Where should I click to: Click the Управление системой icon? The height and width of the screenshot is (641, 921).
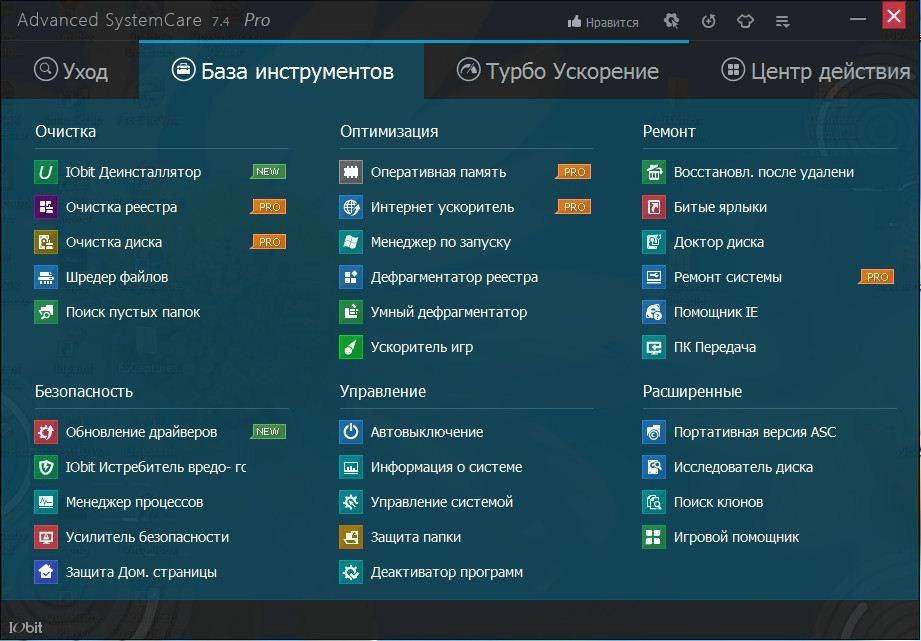pyautogui.click(x=351, y=502)
